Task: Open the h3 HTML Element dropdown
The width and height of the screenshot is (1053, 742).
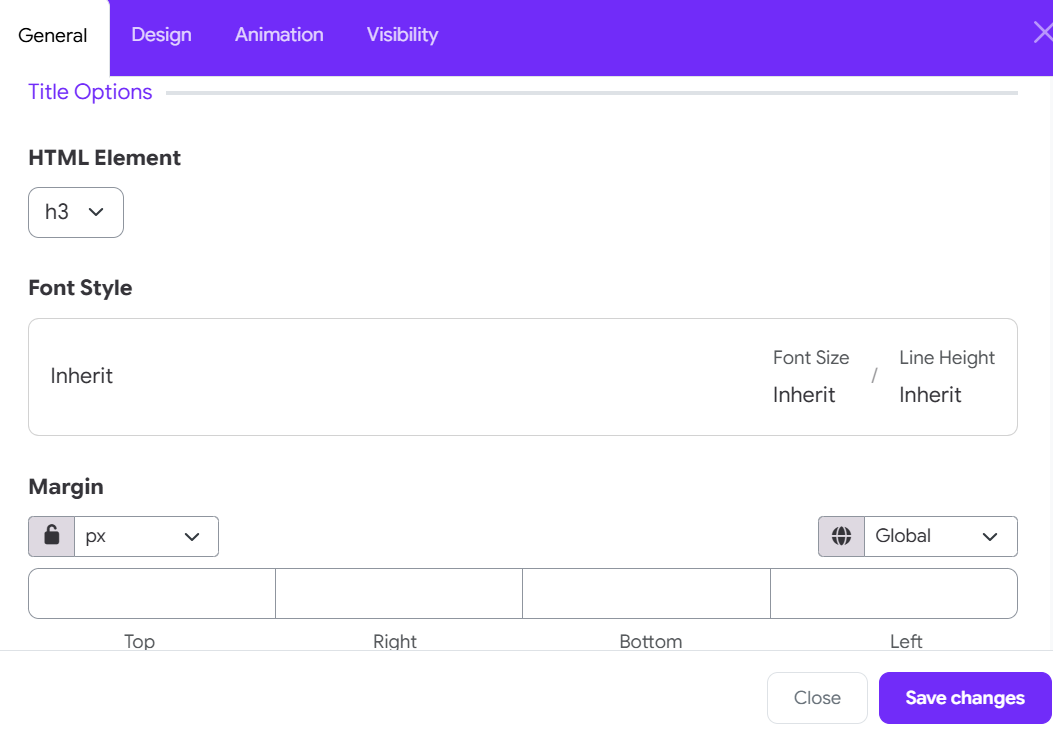Action: (76, 212)
